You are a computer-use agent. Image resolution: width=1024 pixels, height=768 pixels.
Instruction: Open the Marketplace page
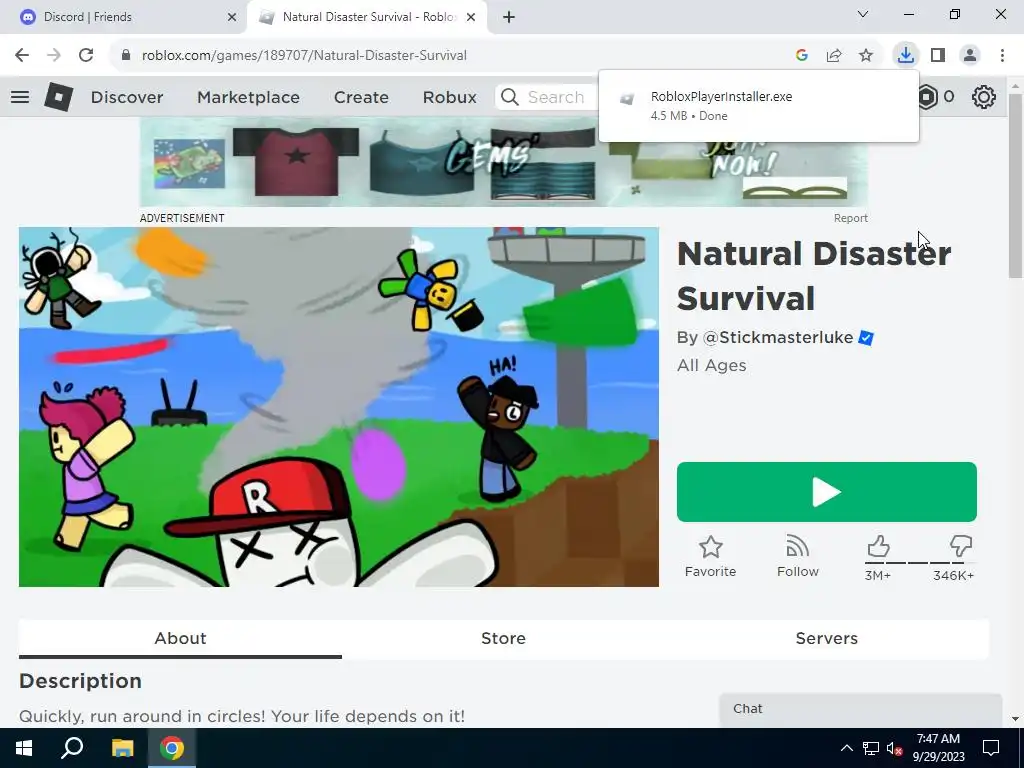(x=248, y=97)
